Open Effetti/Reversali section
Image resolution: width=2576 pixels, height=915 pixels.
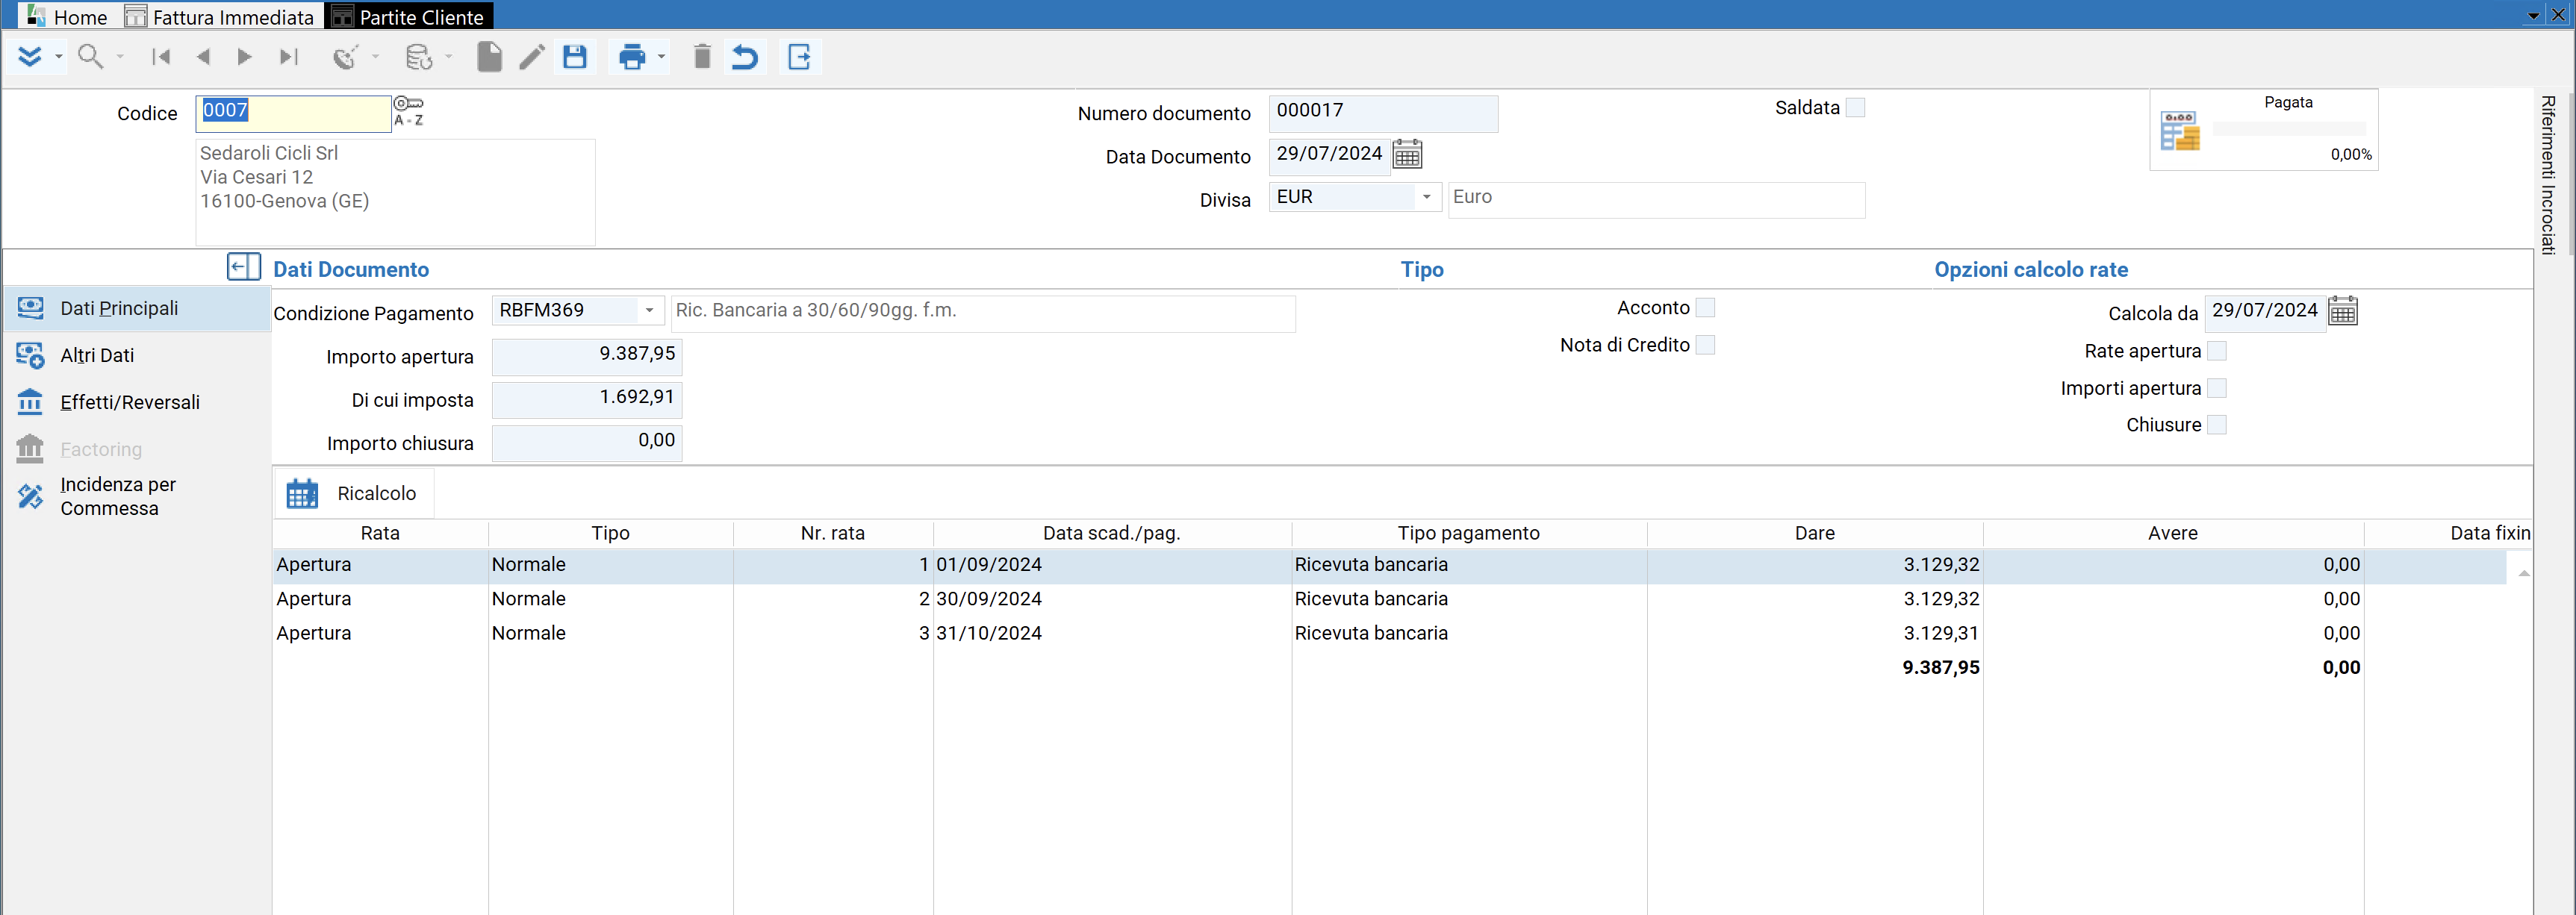click(137, 402)
